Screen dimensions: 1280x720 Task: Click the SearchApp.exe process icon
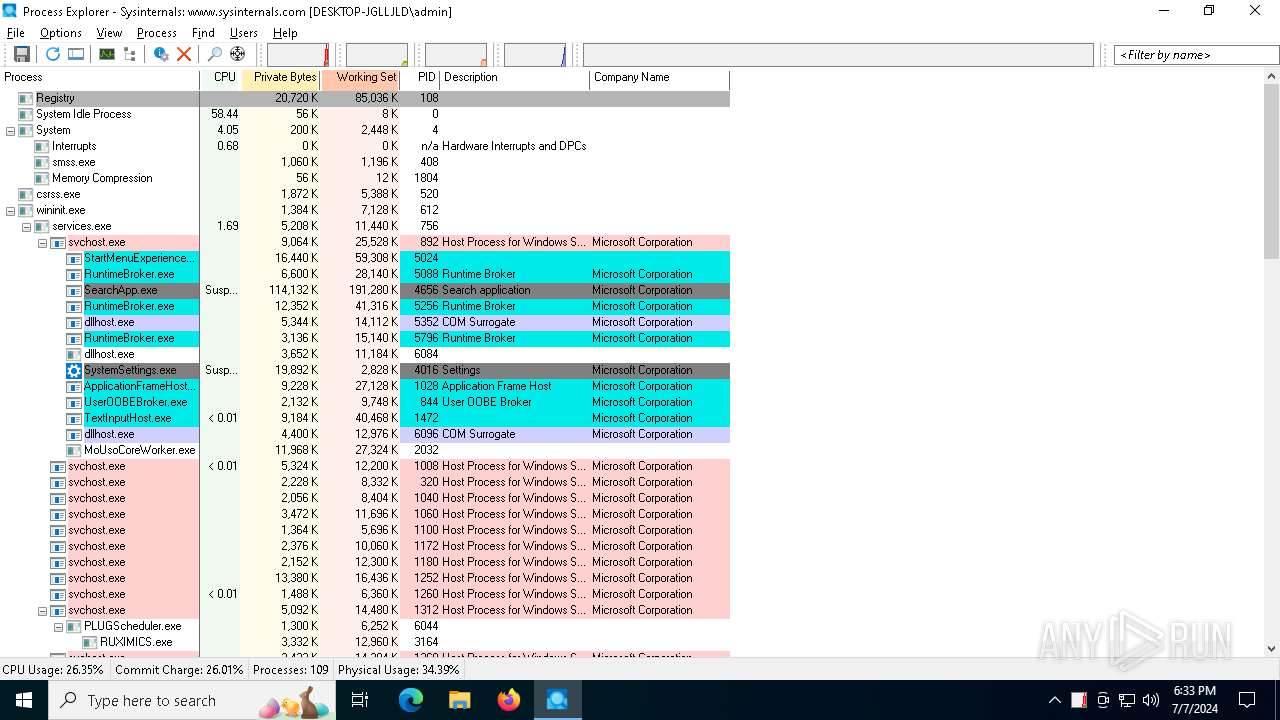tap(74, 290)
